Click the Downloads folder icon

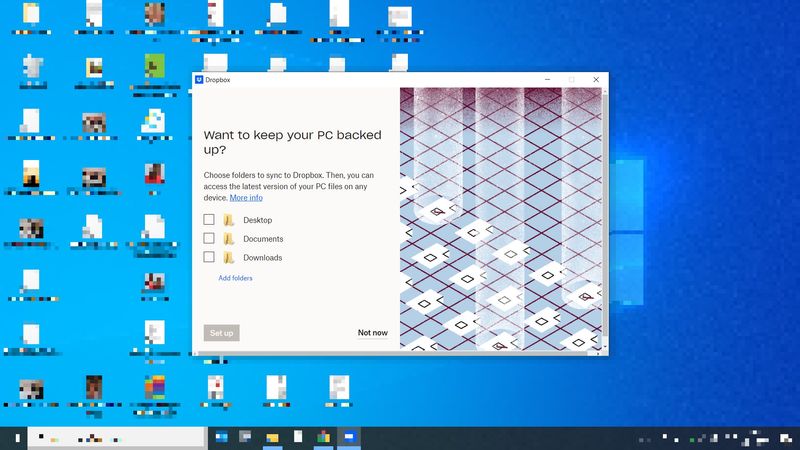point(229,258)
